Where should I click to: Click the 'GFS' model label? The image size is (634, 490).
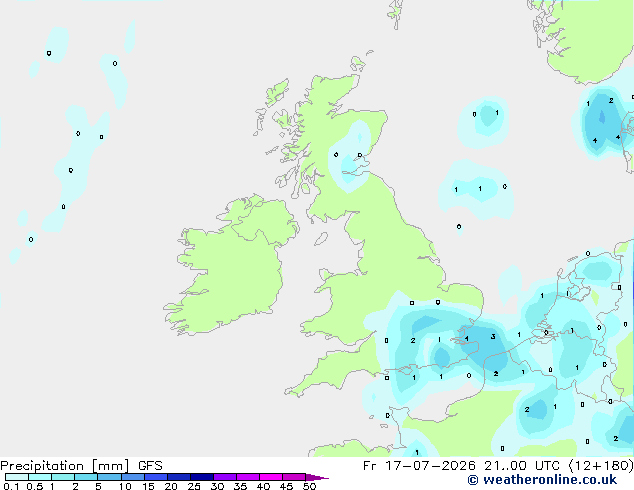150,466
